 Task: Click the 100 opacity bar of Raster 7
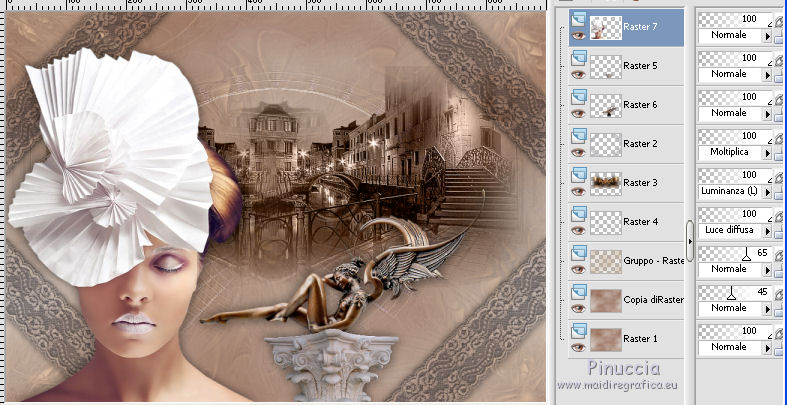click(x=735, y=19)
